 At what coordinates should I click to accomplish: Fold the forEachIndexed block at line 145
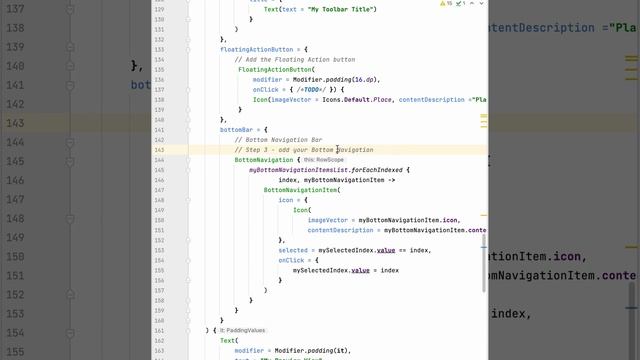pyautogui.click(x=188, y=170)
